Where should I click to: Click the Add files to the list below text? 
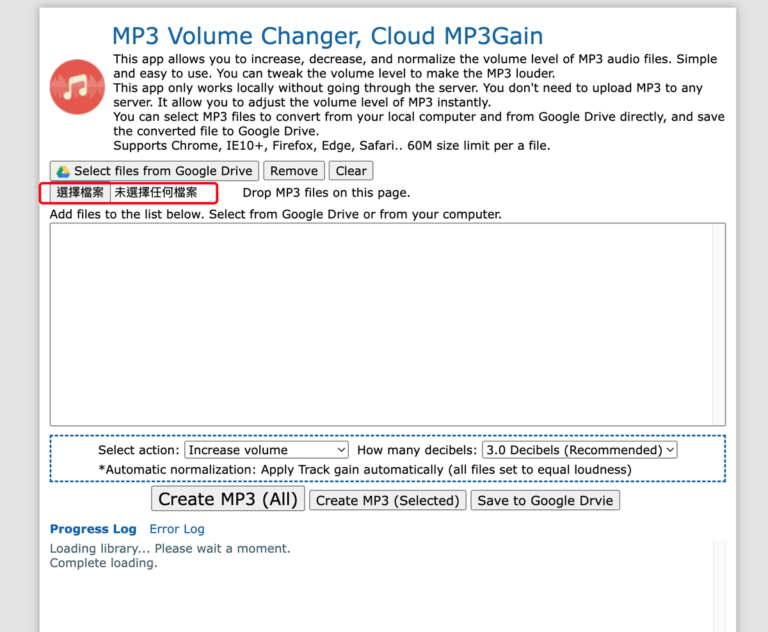point(276,214)
